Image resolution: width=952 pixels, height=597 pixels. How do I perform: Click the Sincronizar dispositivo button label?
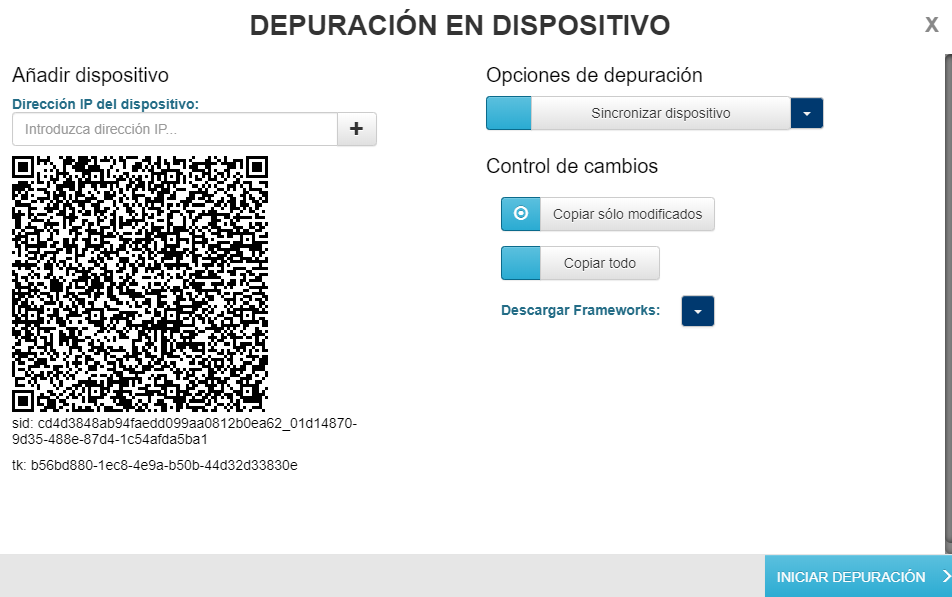[661, 113]
